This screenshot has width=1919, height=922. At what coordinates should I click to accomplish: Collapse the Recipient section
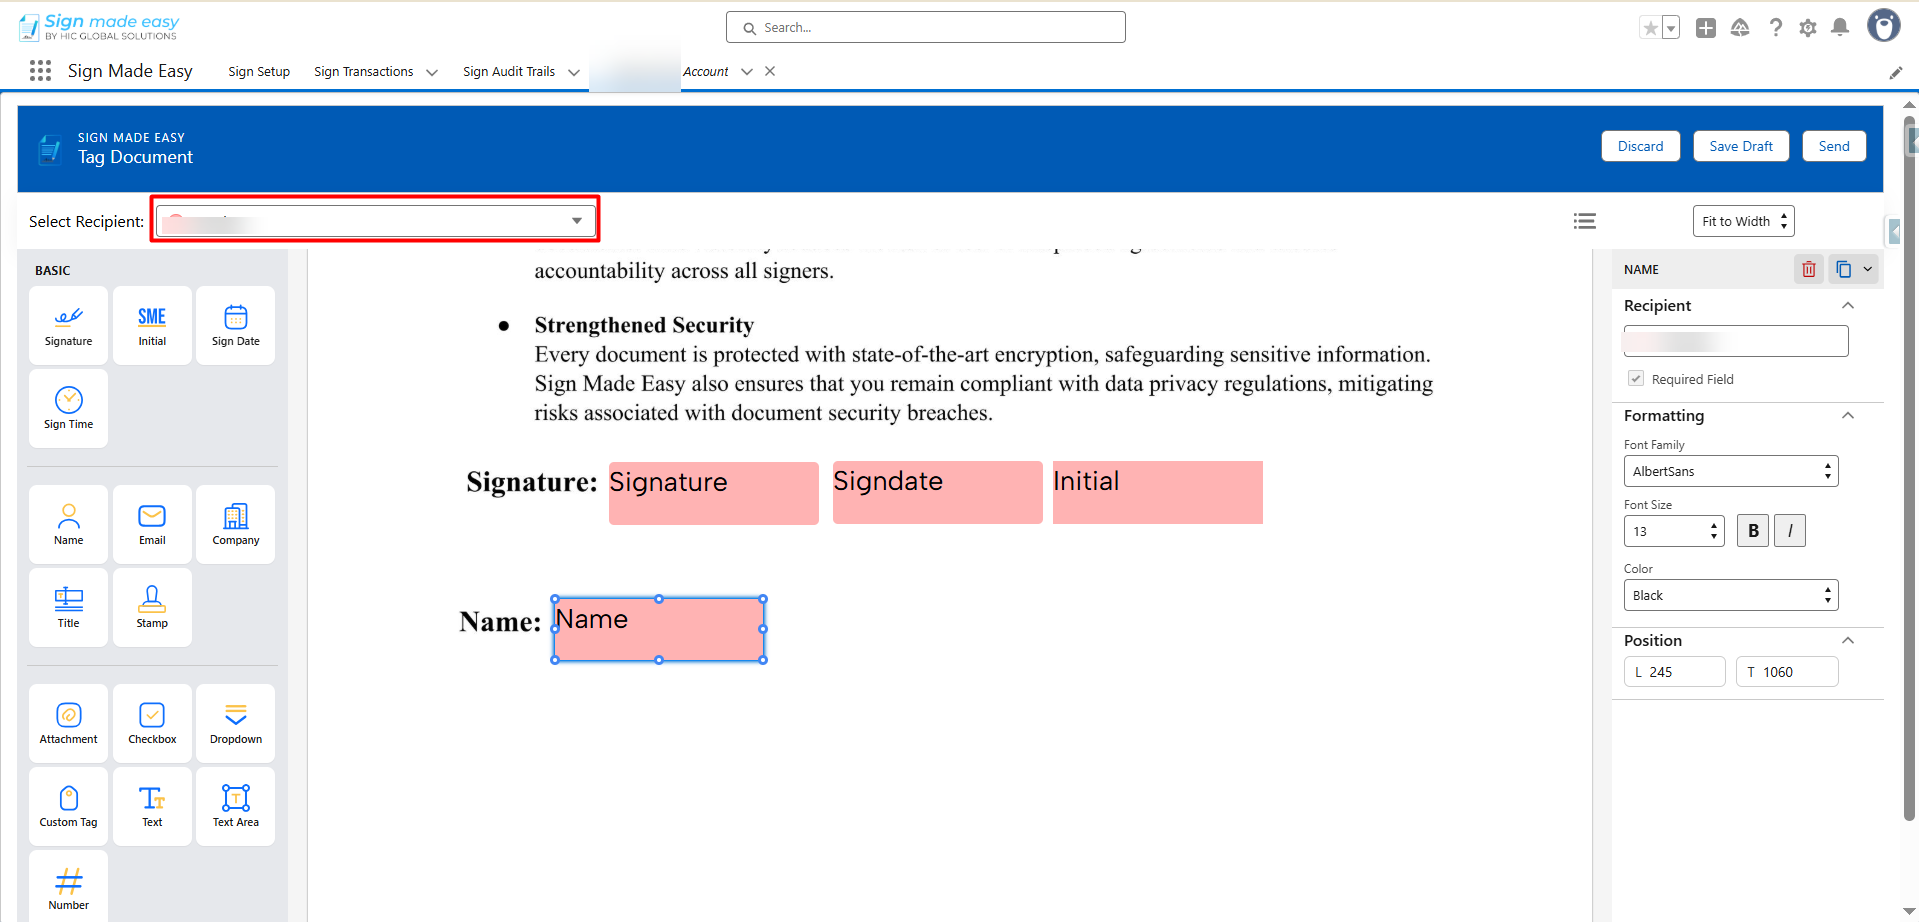point(1848,306)
